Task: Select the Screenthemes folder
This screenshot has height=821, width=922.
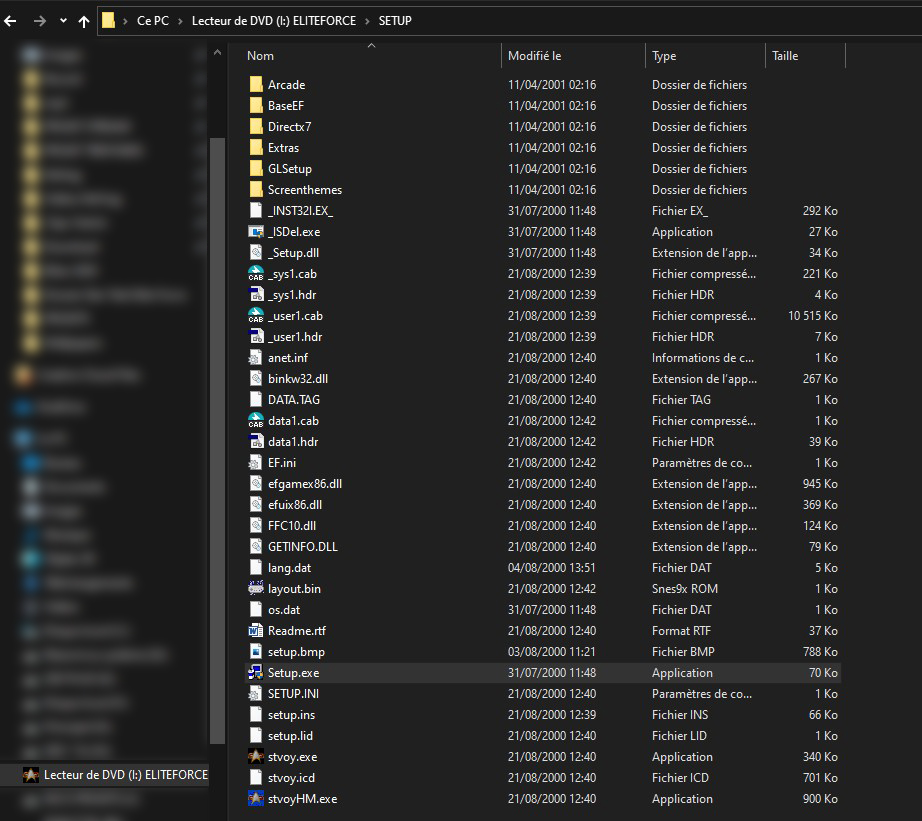Action: click(304, 190)
